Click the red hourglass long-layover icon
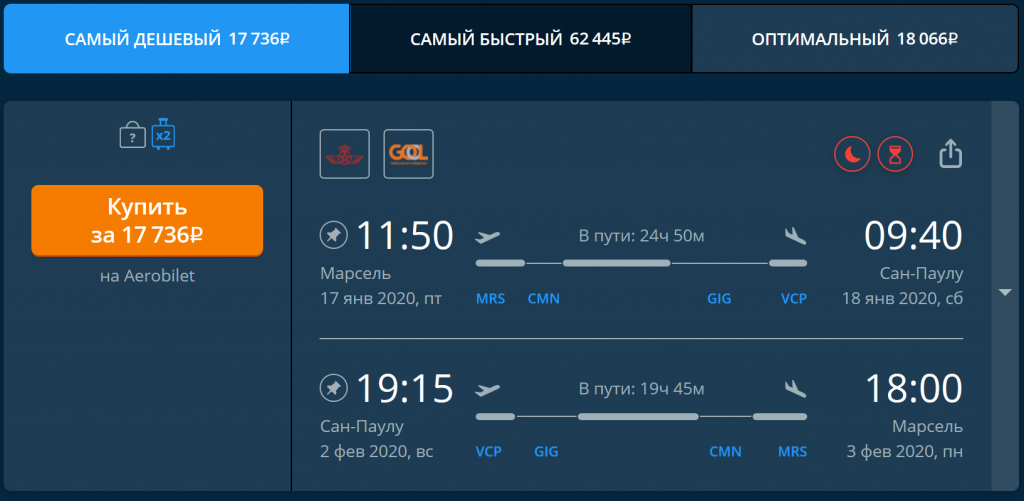 (x=895, y=154)
